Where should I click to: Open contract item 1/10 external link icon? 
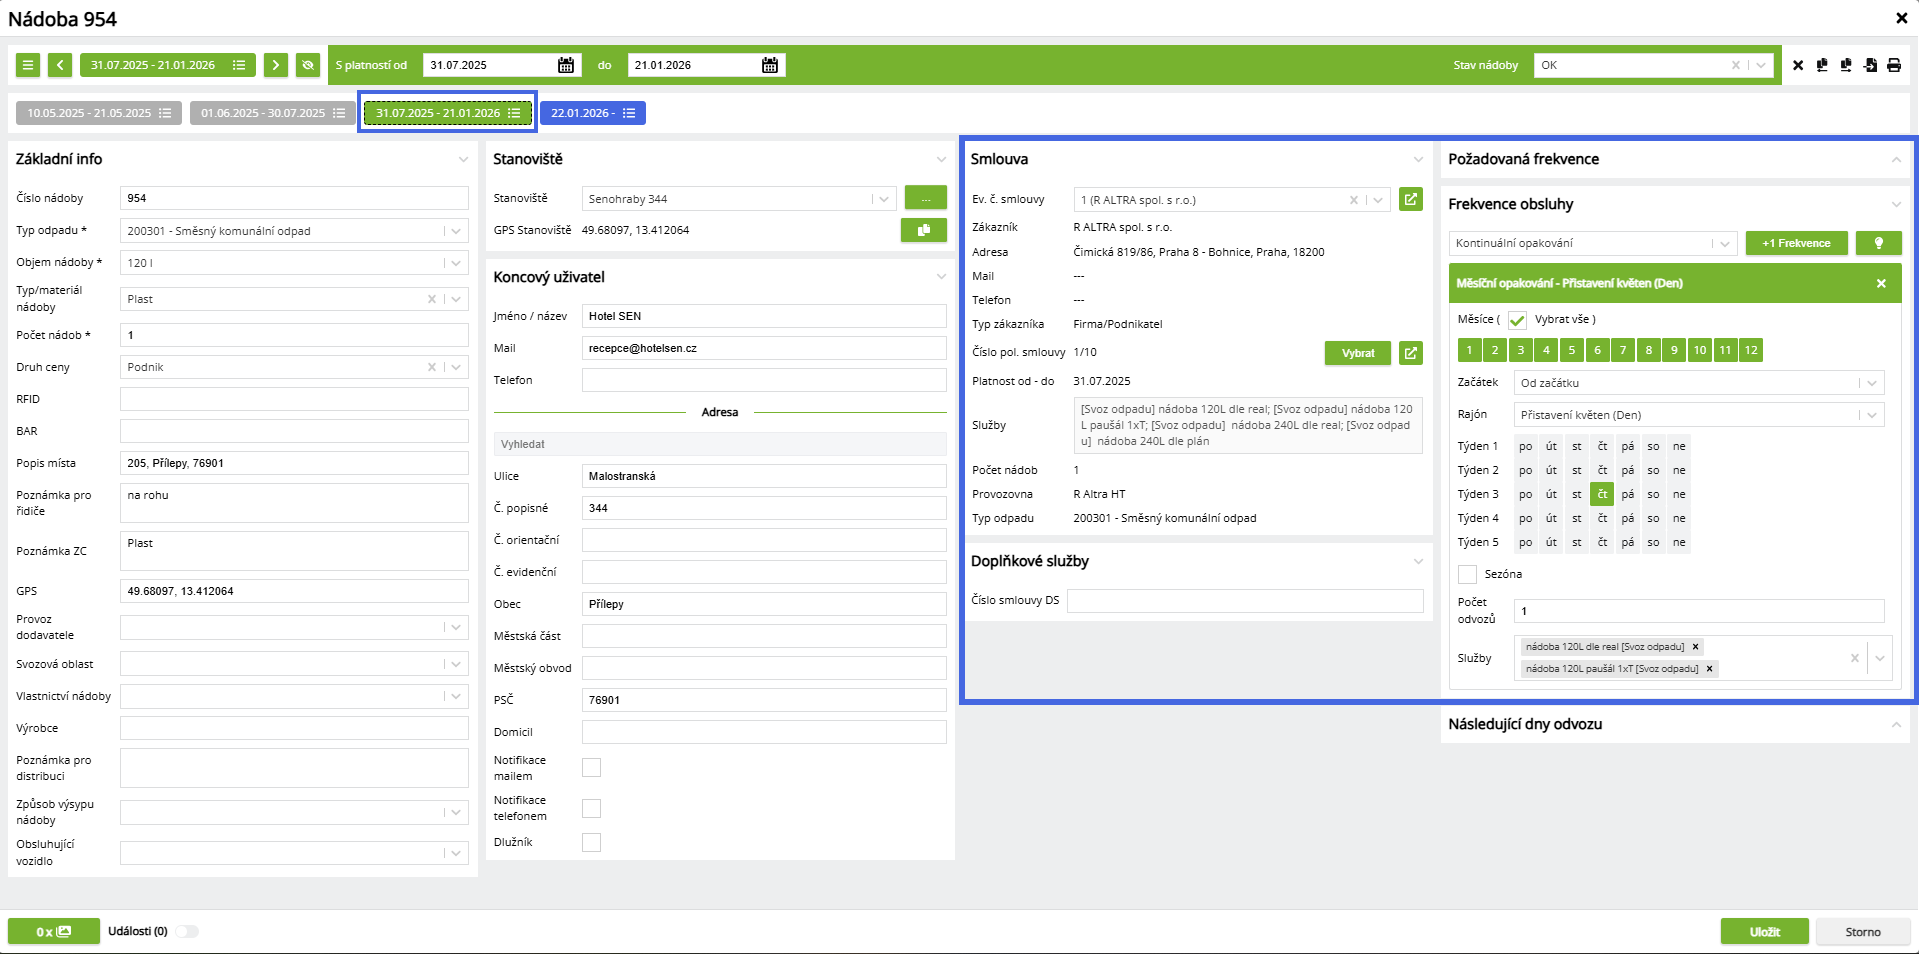pos(1411,353)
